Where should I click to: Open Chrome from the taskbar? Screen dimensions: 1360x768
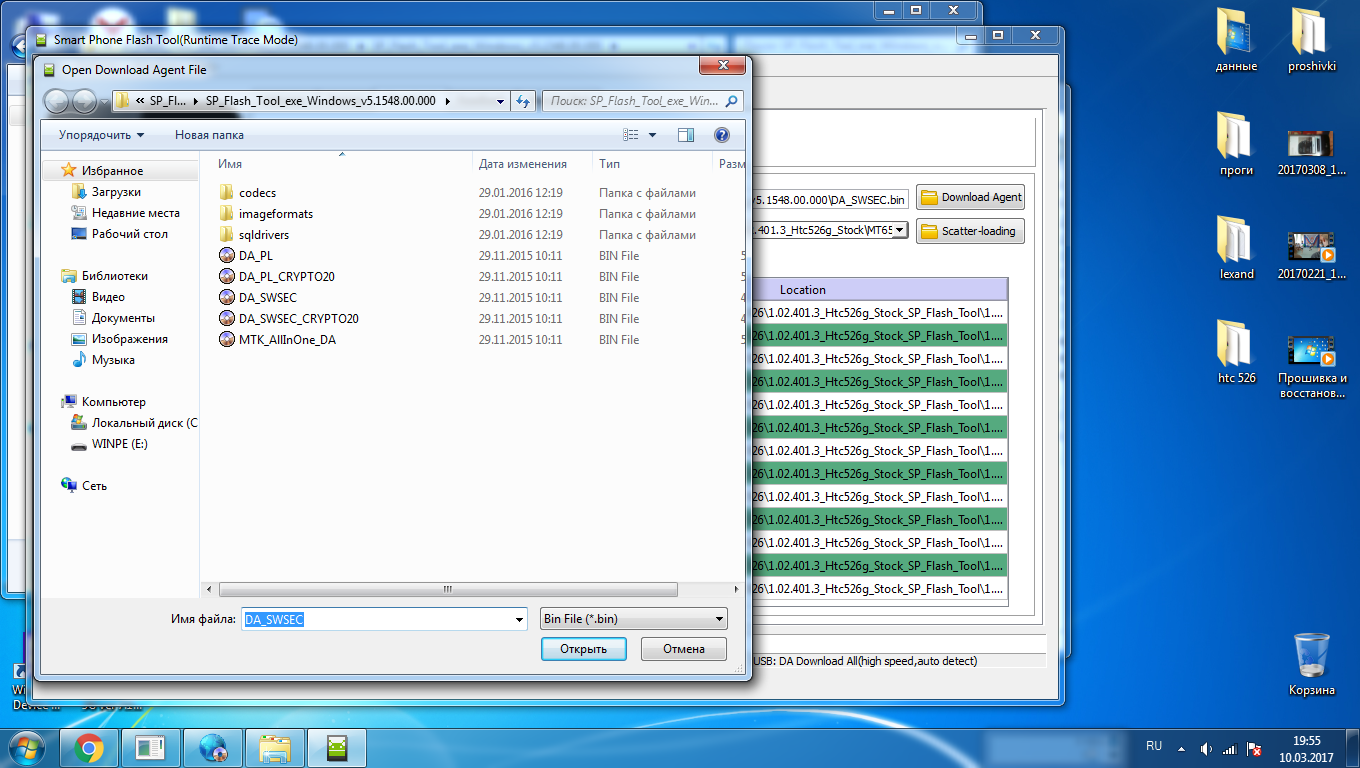pos(88,747)
